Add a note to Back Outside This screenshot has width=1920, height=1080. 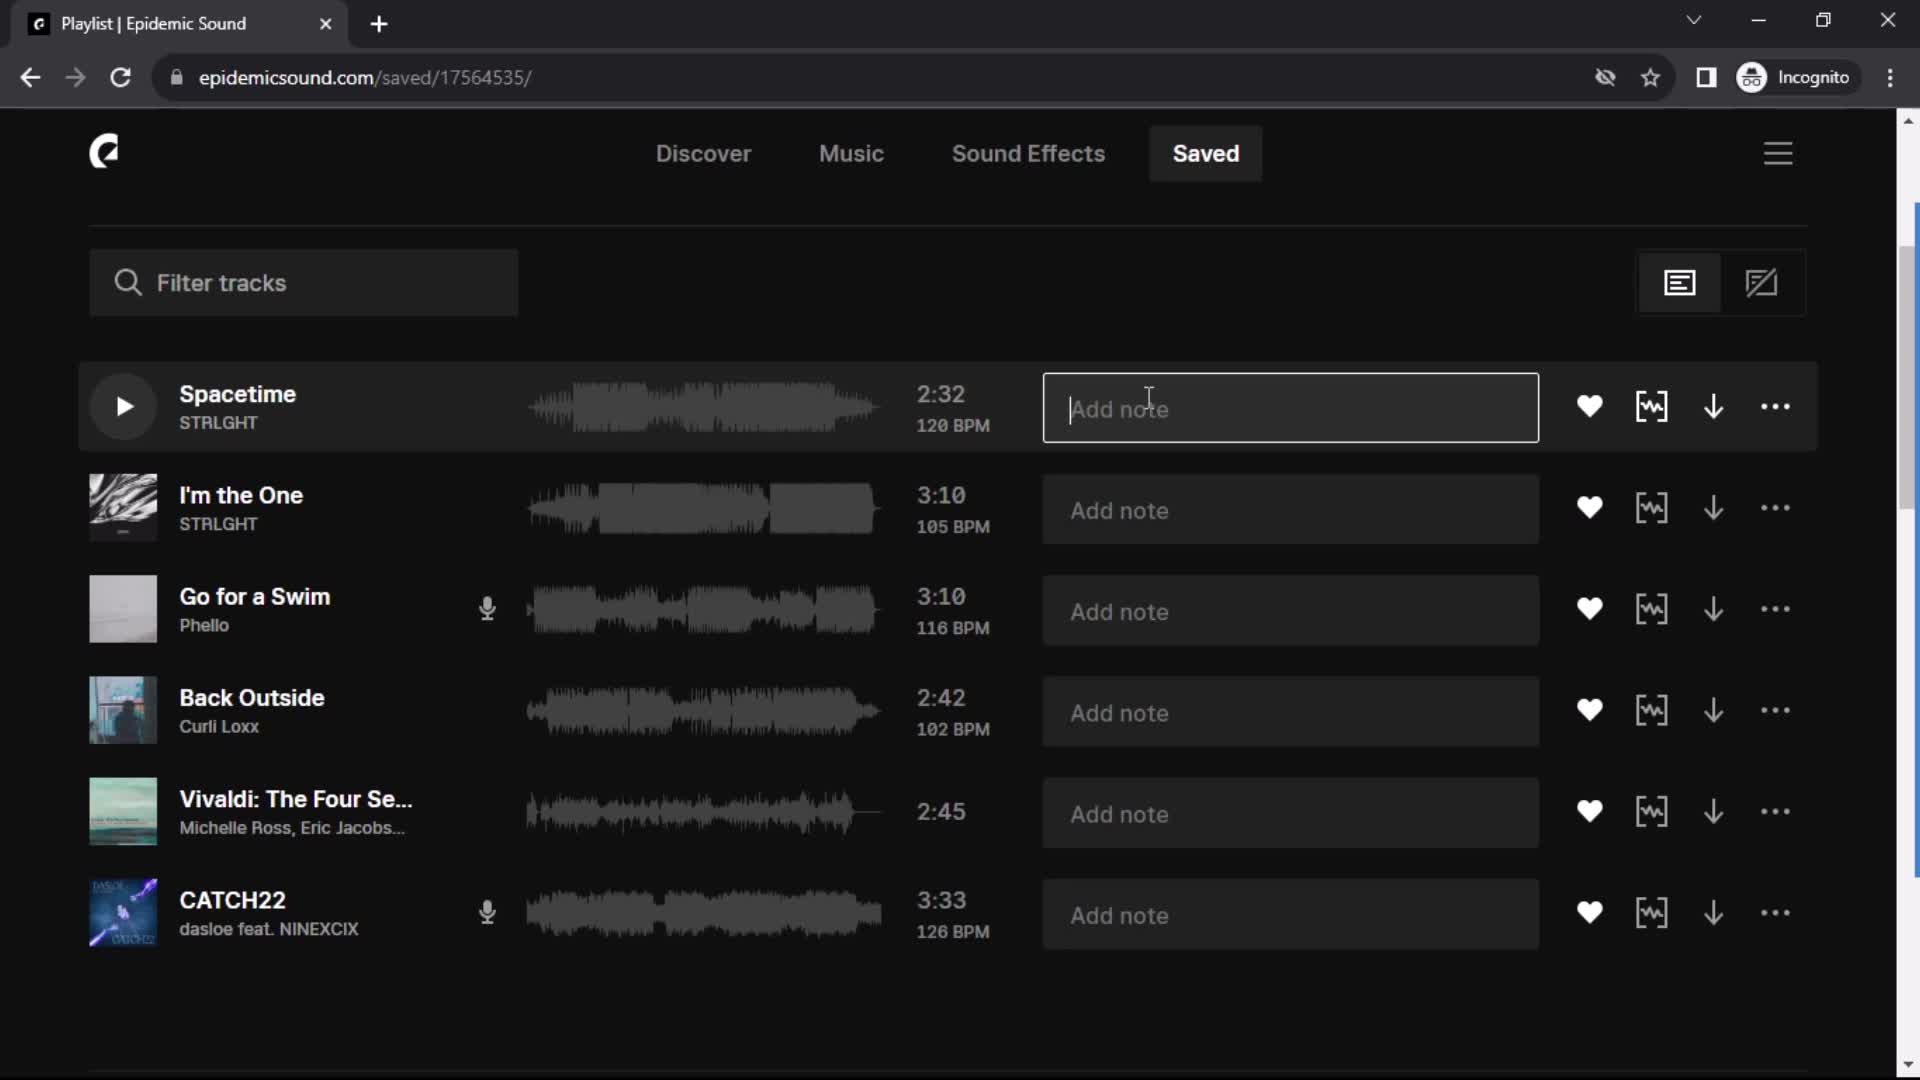(x=1290, y=712)
